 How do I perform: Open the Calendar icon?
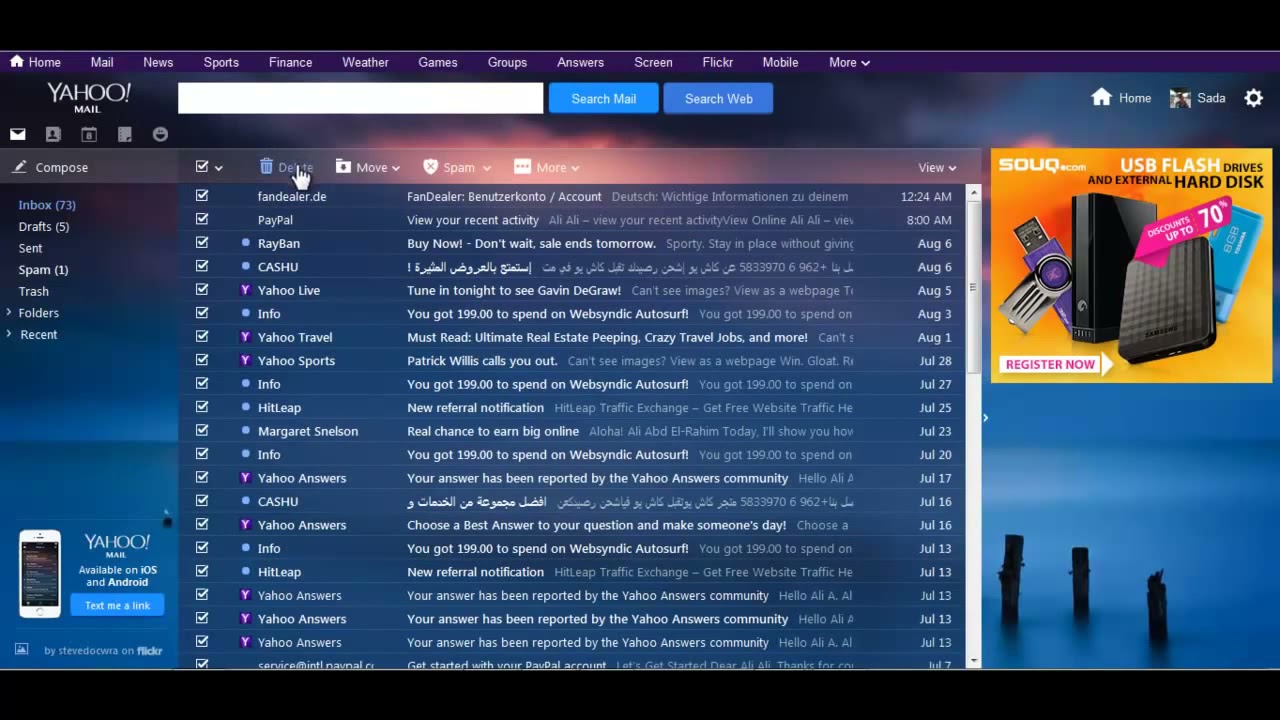(x=89, y=134)
